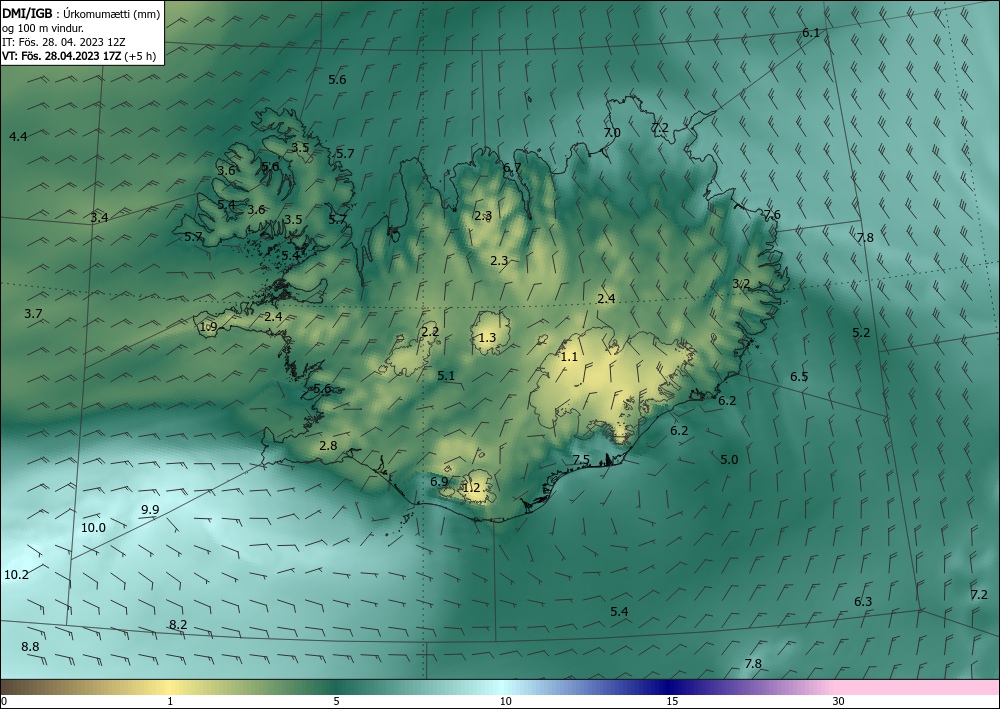Select the 'IT: Fös. 28. 04. 2023 12Z' line
This screenshot has height=709, width=1000.
point(64,42)
